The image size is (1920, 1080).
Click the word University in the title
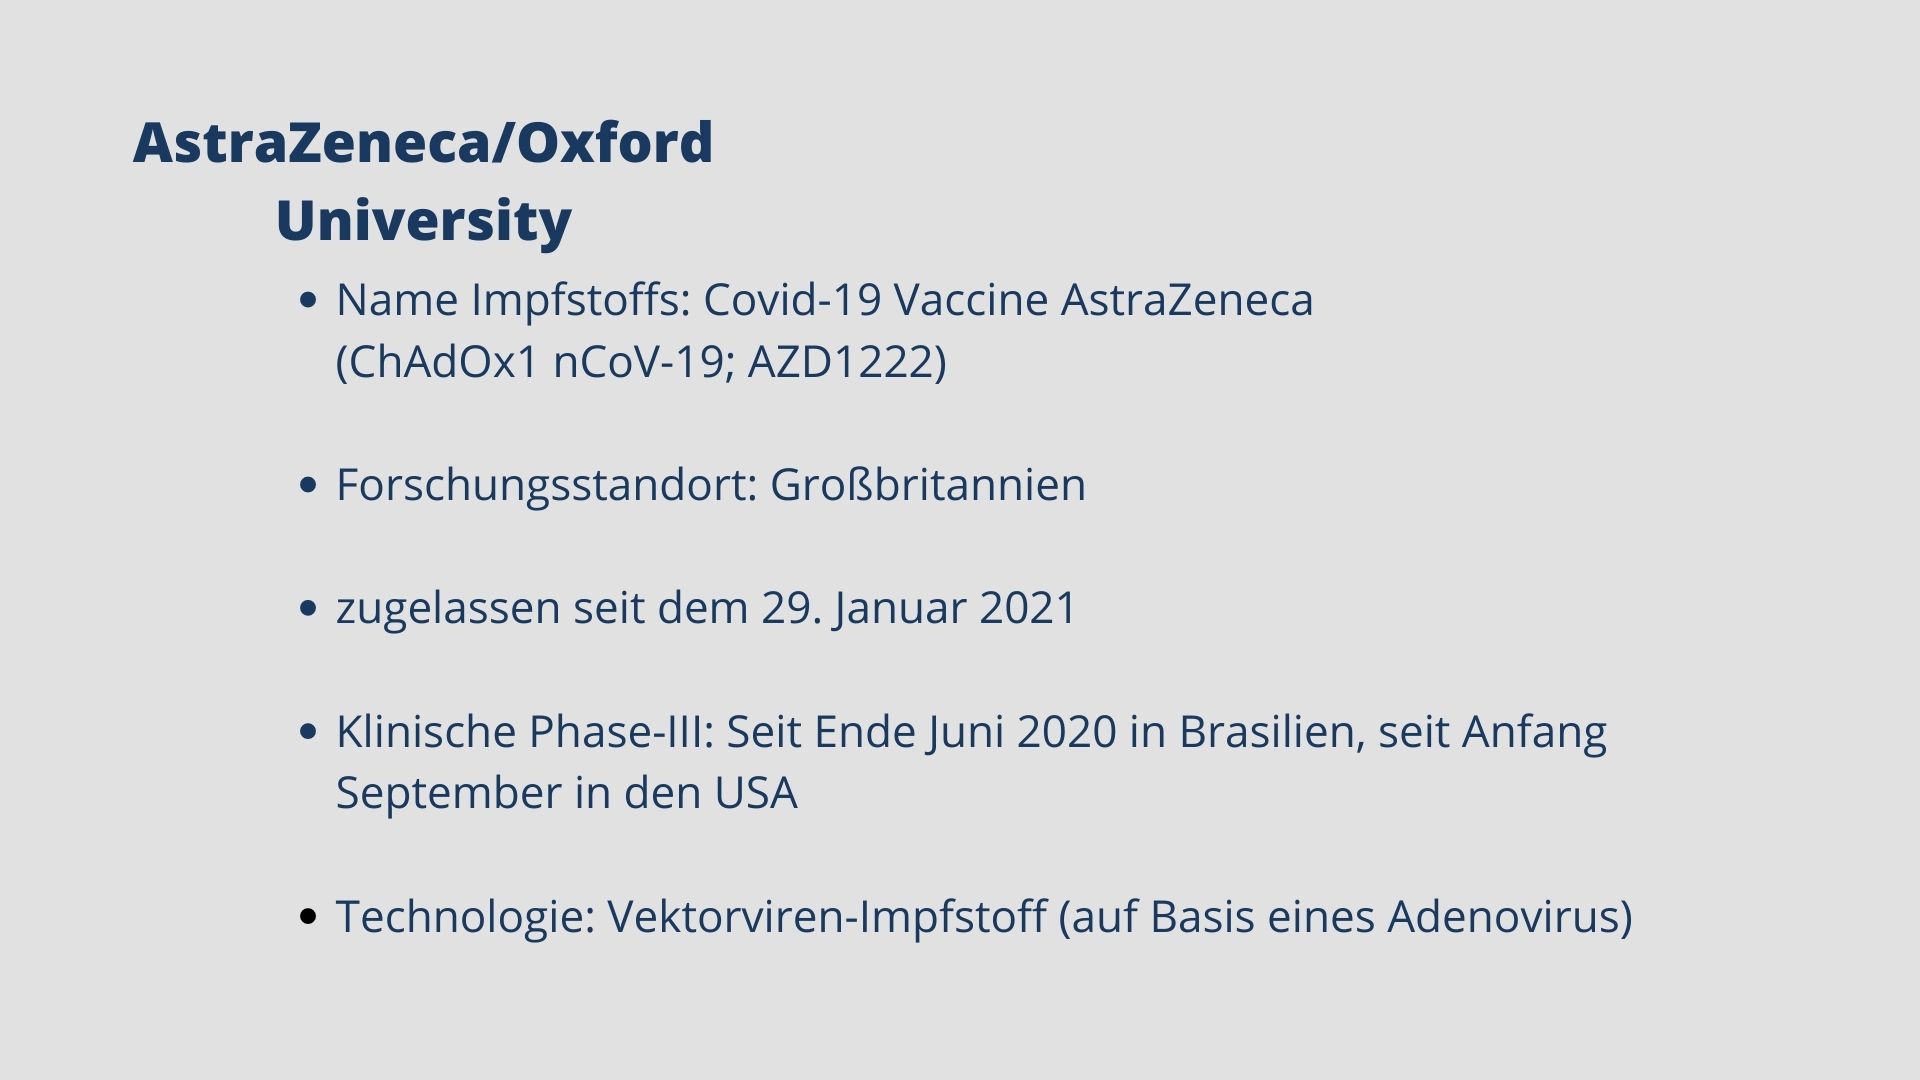coord(423,220)
